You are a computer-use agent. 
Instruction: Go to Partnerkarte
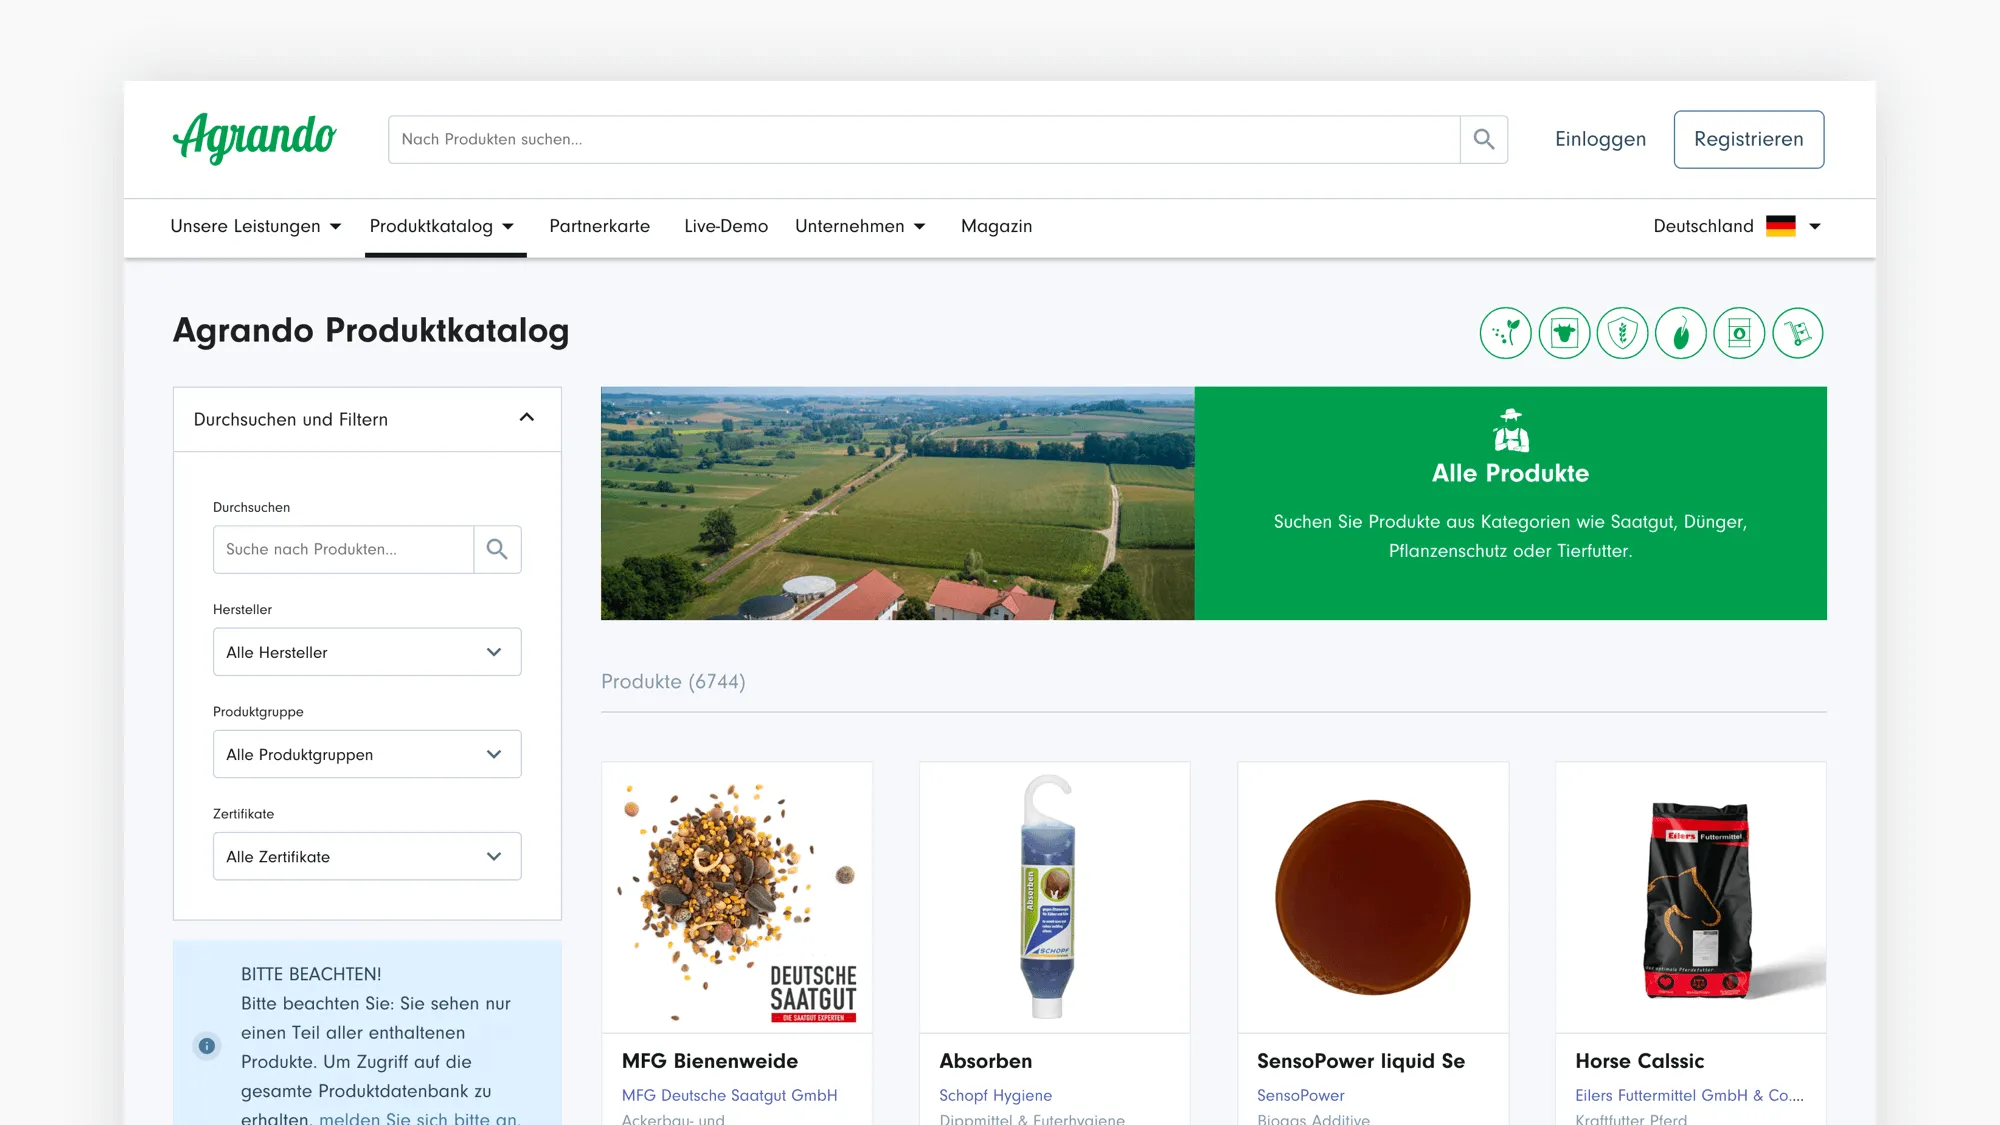(600, 226)
